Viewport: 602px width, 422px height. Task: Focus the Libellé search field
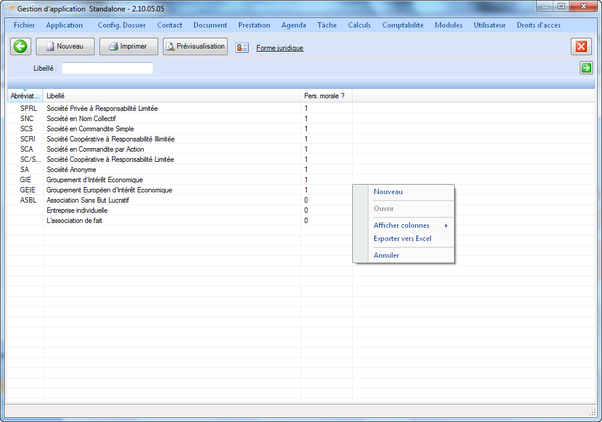pos(107,68)
